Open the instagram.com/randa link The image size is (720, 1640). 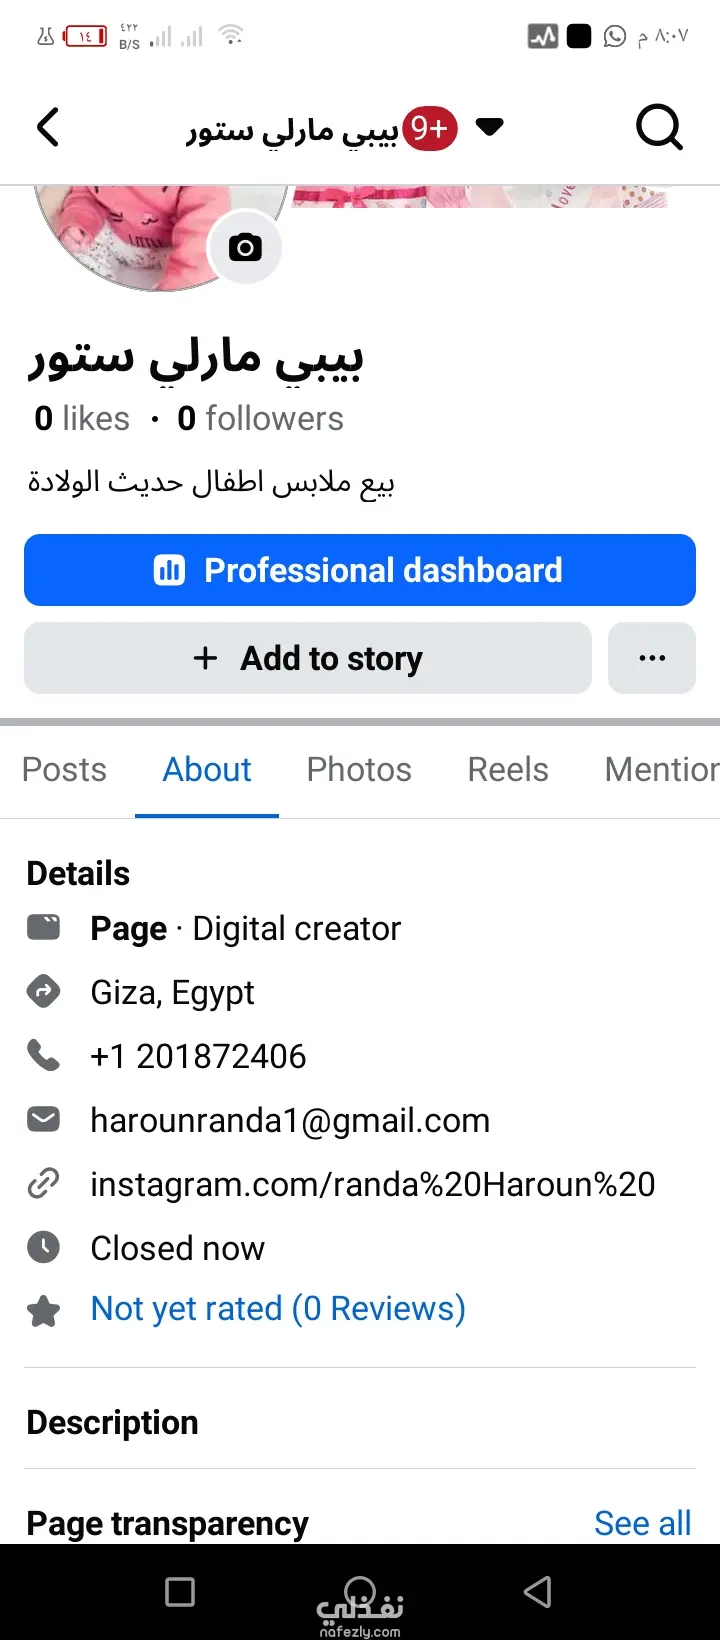(x=373, y=1184)
